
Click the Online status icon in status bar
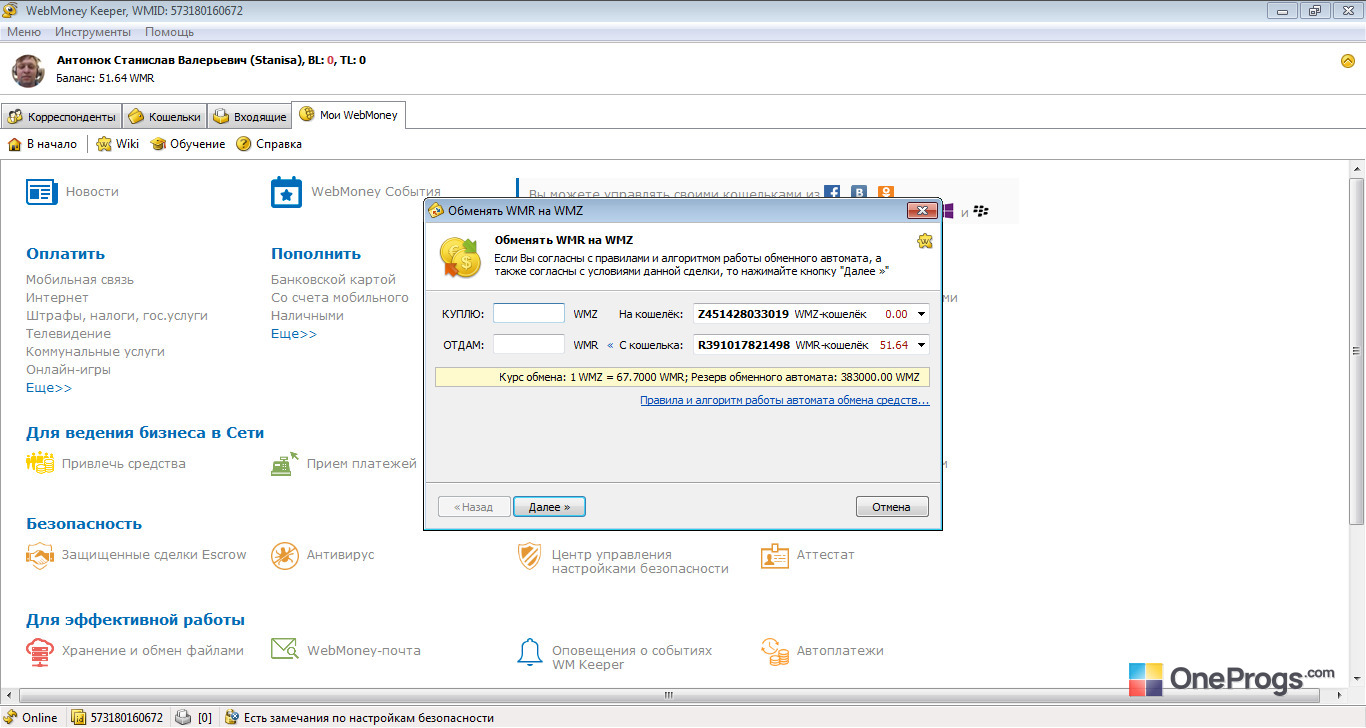tap(12, 717)
